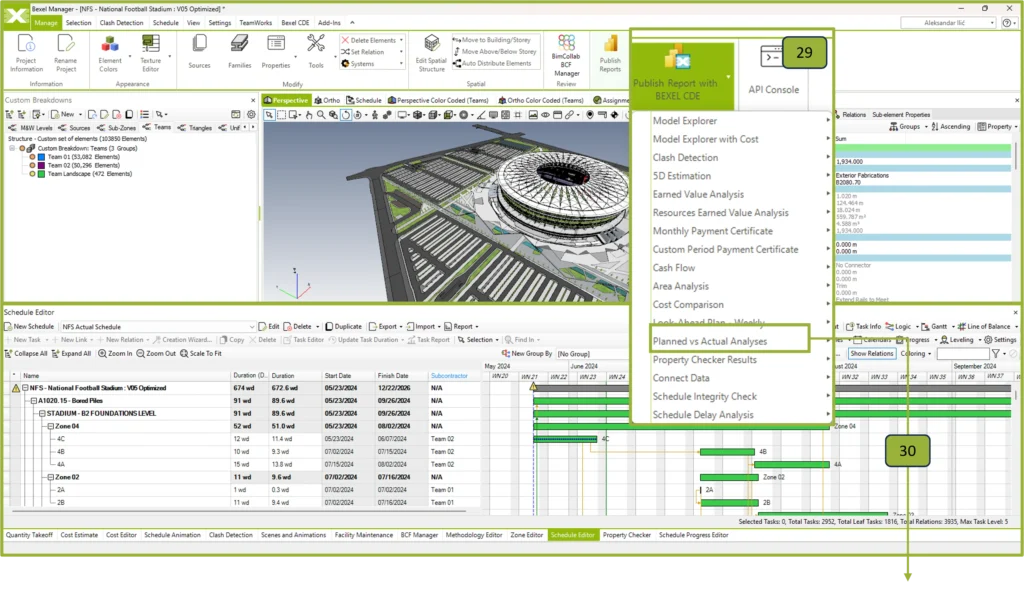Click Expand All in Schedule Editor
The image size is (1024, 590).
coord(71,353)
